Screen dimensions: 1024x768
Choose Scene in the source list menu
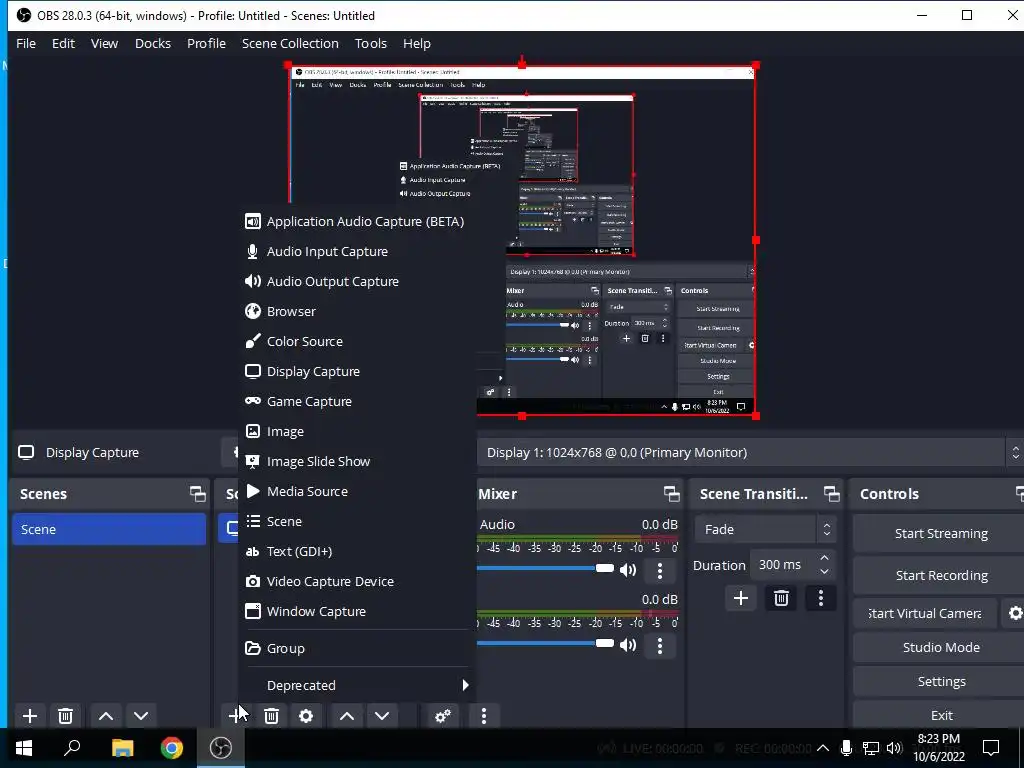357,522
